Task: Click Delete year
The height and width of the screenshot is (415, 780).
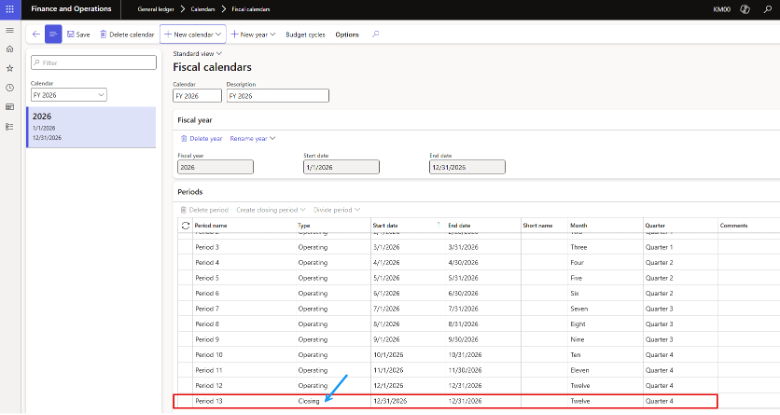Action: (201, 138)
